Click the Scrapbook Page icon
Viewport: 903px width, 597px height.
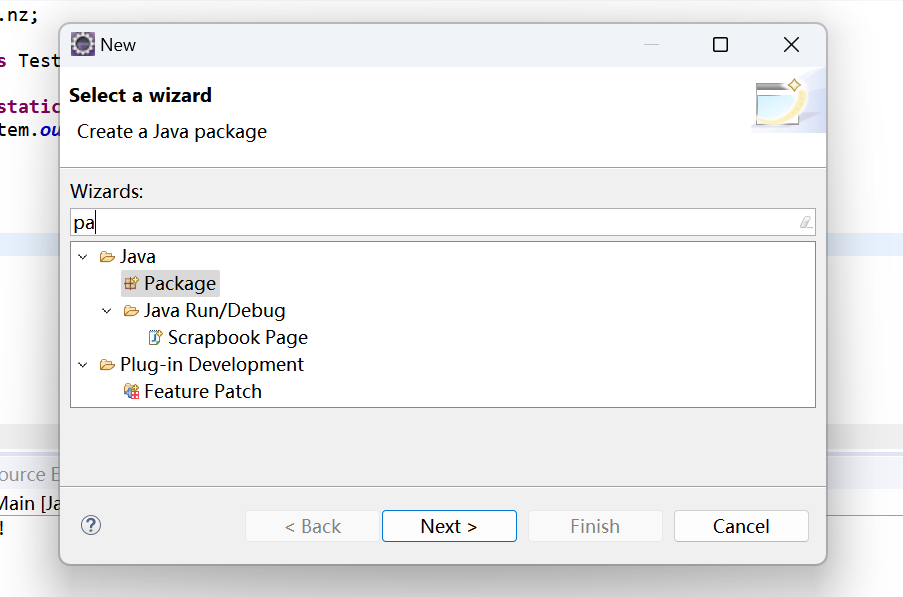[x=155, y=338]
